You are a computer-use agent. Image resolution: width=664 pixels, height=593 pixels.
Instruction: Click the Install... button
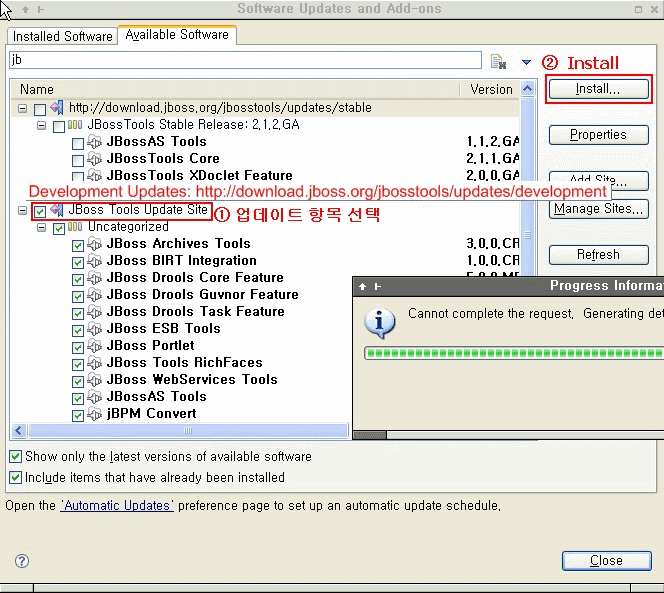[x=598, y=89]
